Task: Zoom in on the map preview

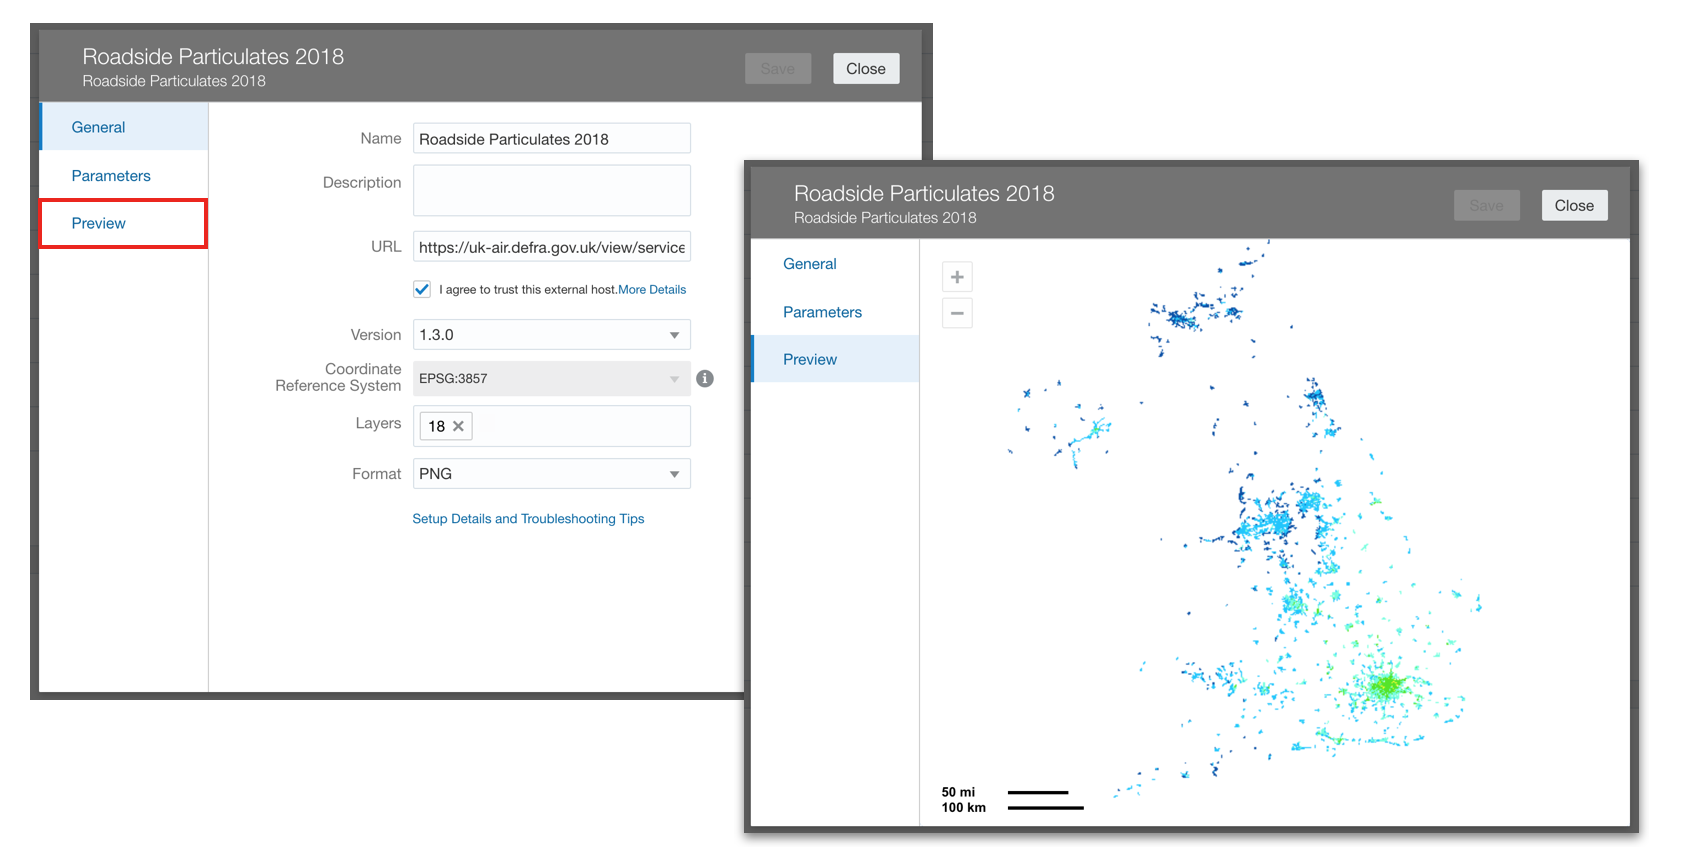Action: pos(957,277)
